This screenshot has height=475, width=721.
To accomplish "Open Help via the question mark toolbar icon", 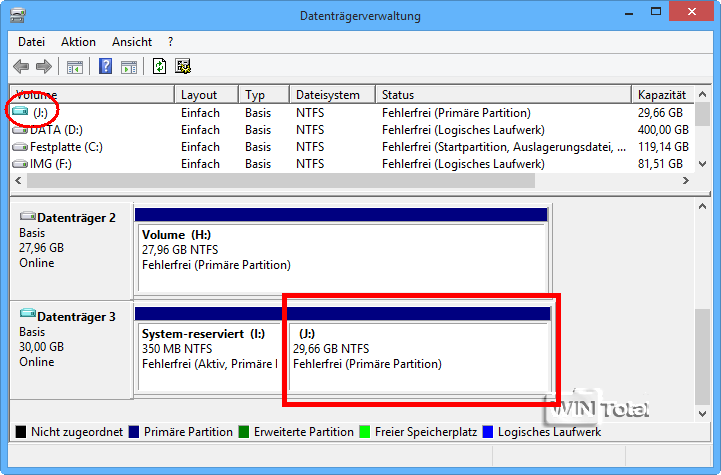I will click(x=105, y=66).
